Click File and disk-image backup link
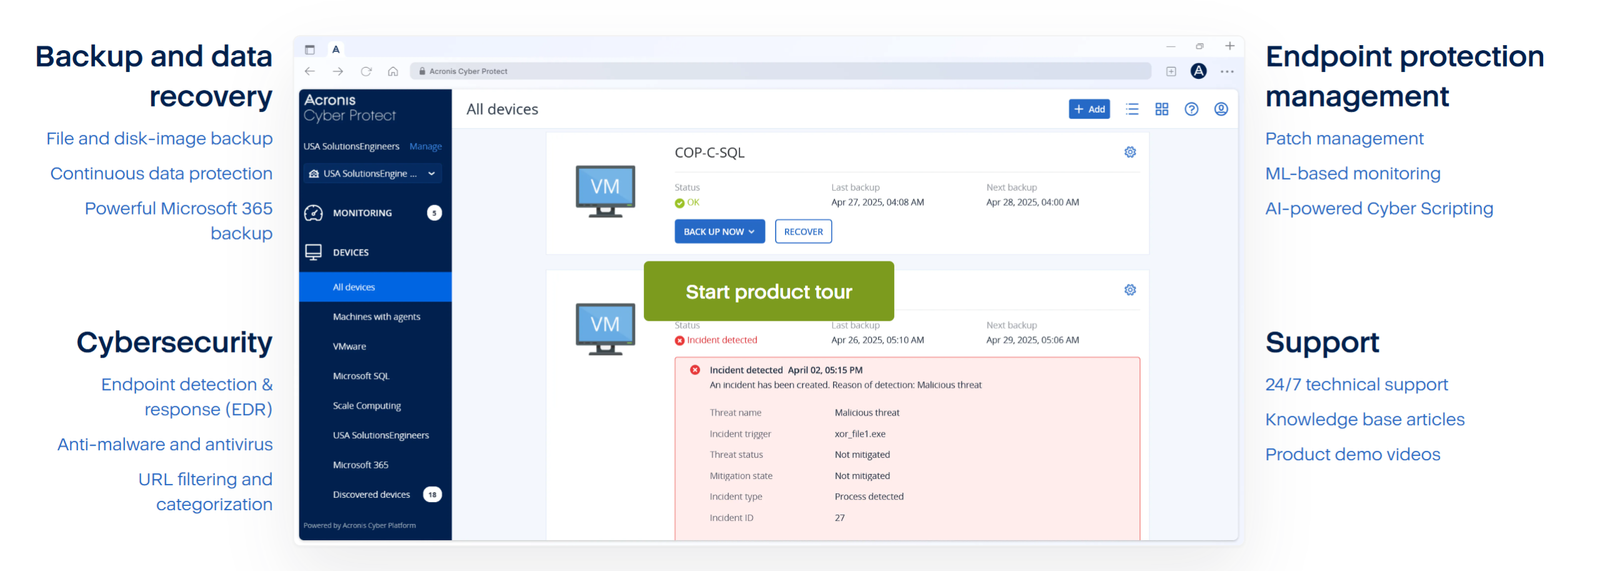The image size is (1600, 571). point(159,139)
